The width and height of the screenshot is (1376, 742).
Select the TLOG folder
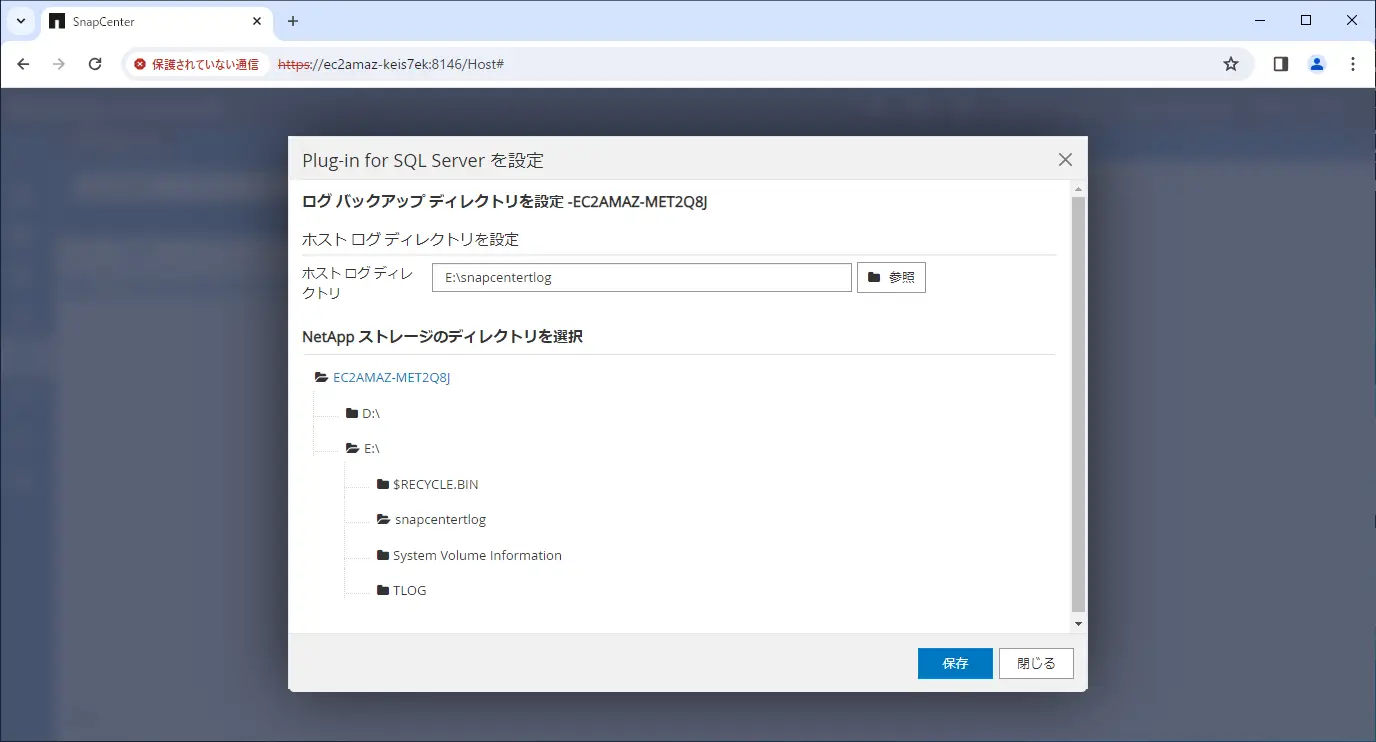pos(410,590)
